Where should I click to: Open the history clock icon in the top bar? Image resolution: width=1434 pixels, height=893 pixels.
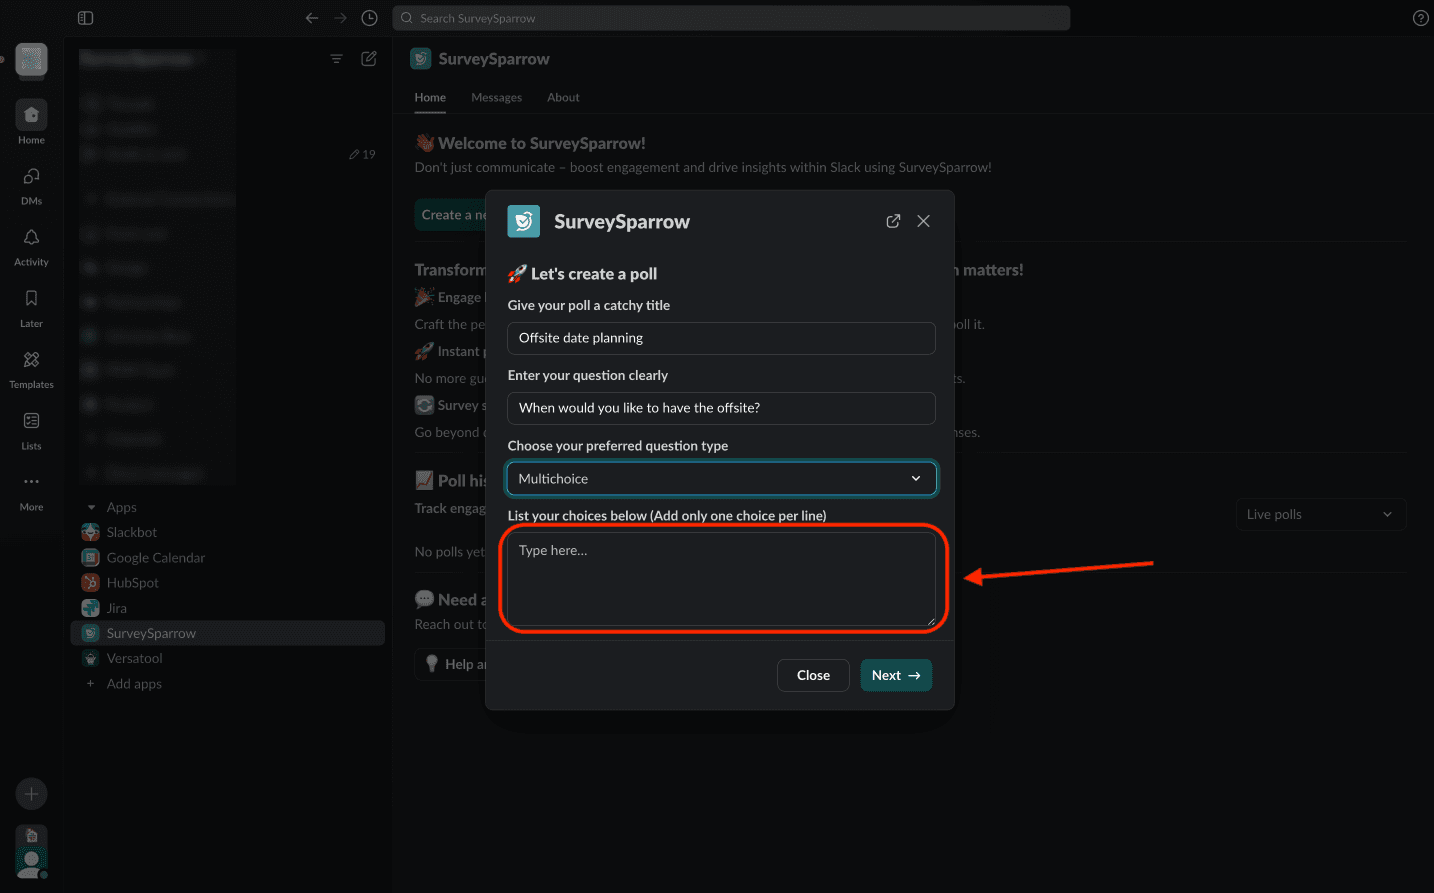369,18
